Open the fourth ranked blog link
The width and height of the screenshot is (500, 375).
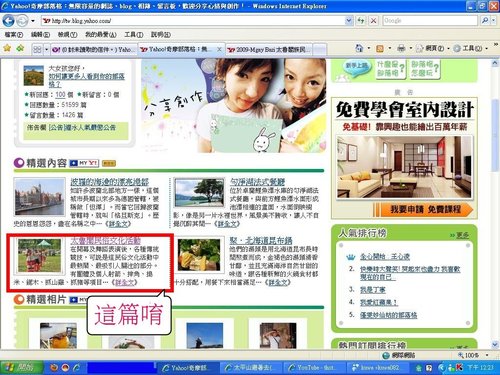click(x=379, y=303)
